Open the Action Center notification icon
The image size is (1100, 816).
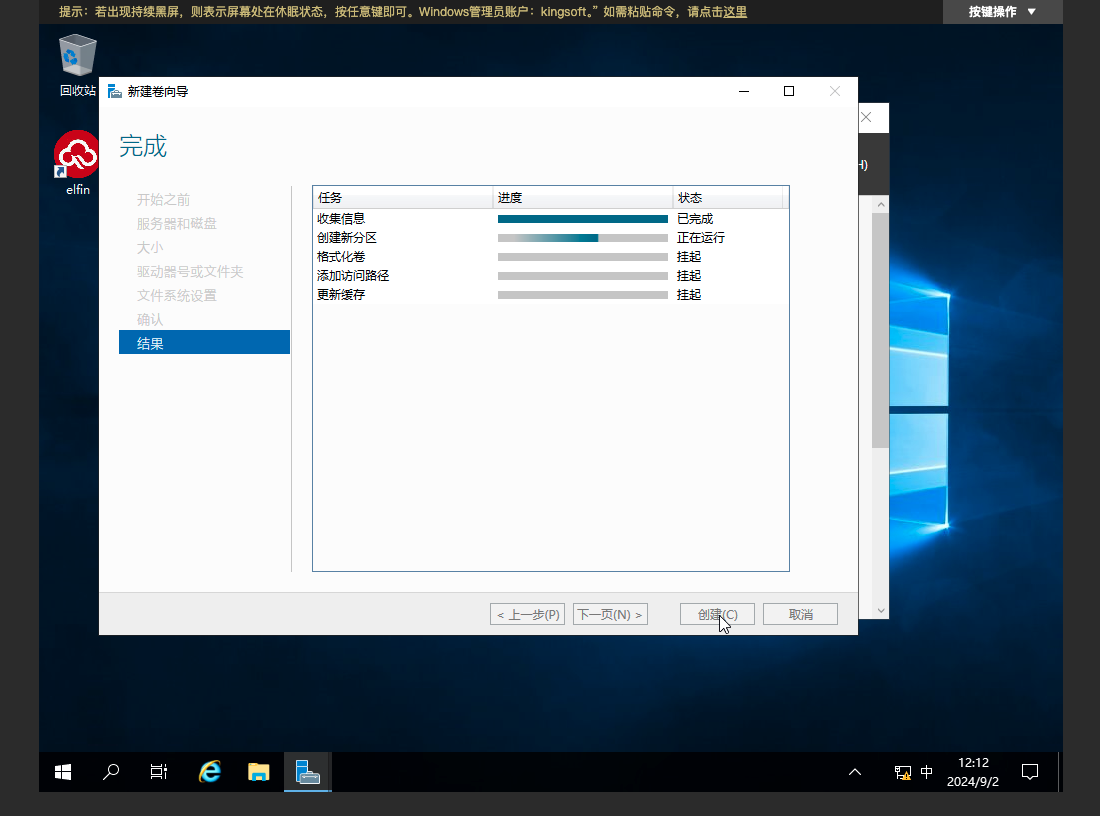coord(1030,772)
